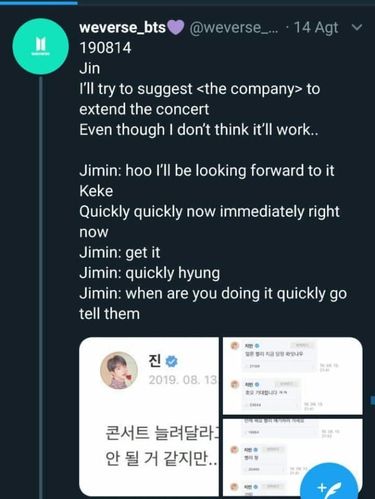Click the thread connector line below avatar
The image size is (375, 499).
(x=41, y=287)
